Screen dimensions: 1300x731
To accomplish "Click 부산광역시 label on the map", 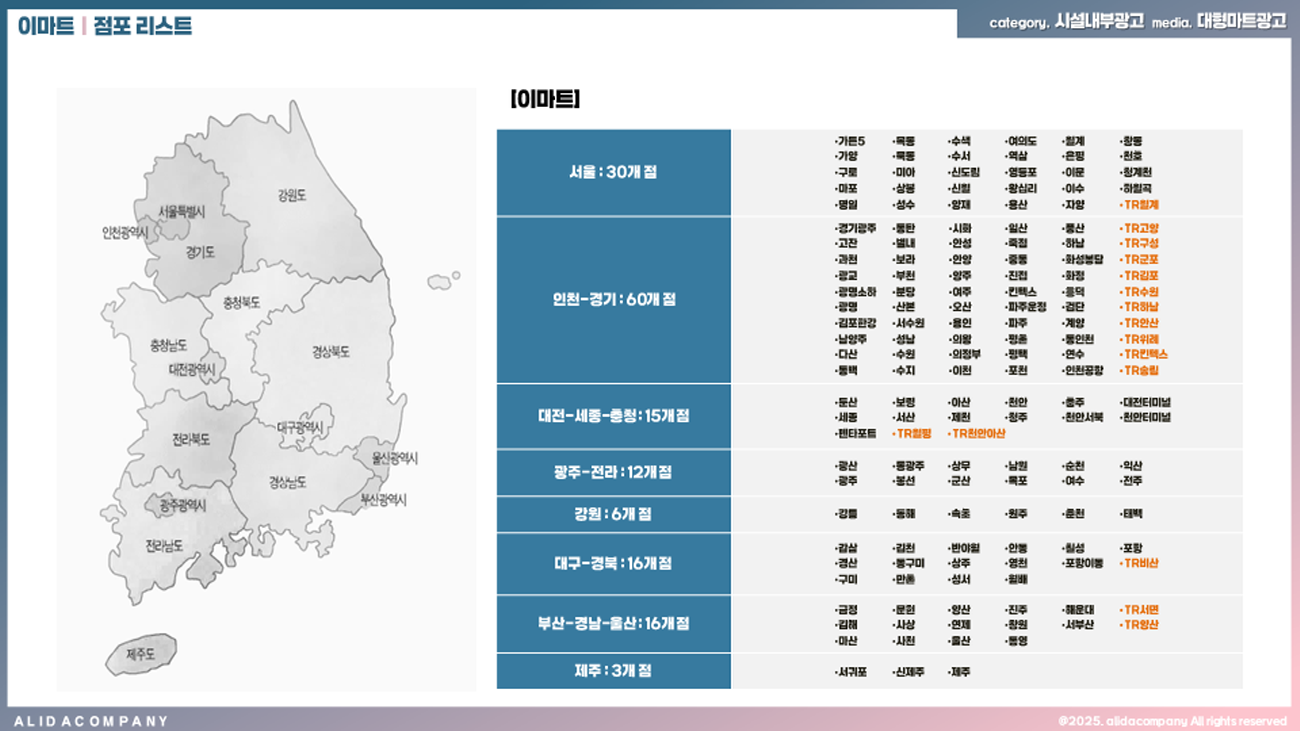I will click(x=383, y=498).
